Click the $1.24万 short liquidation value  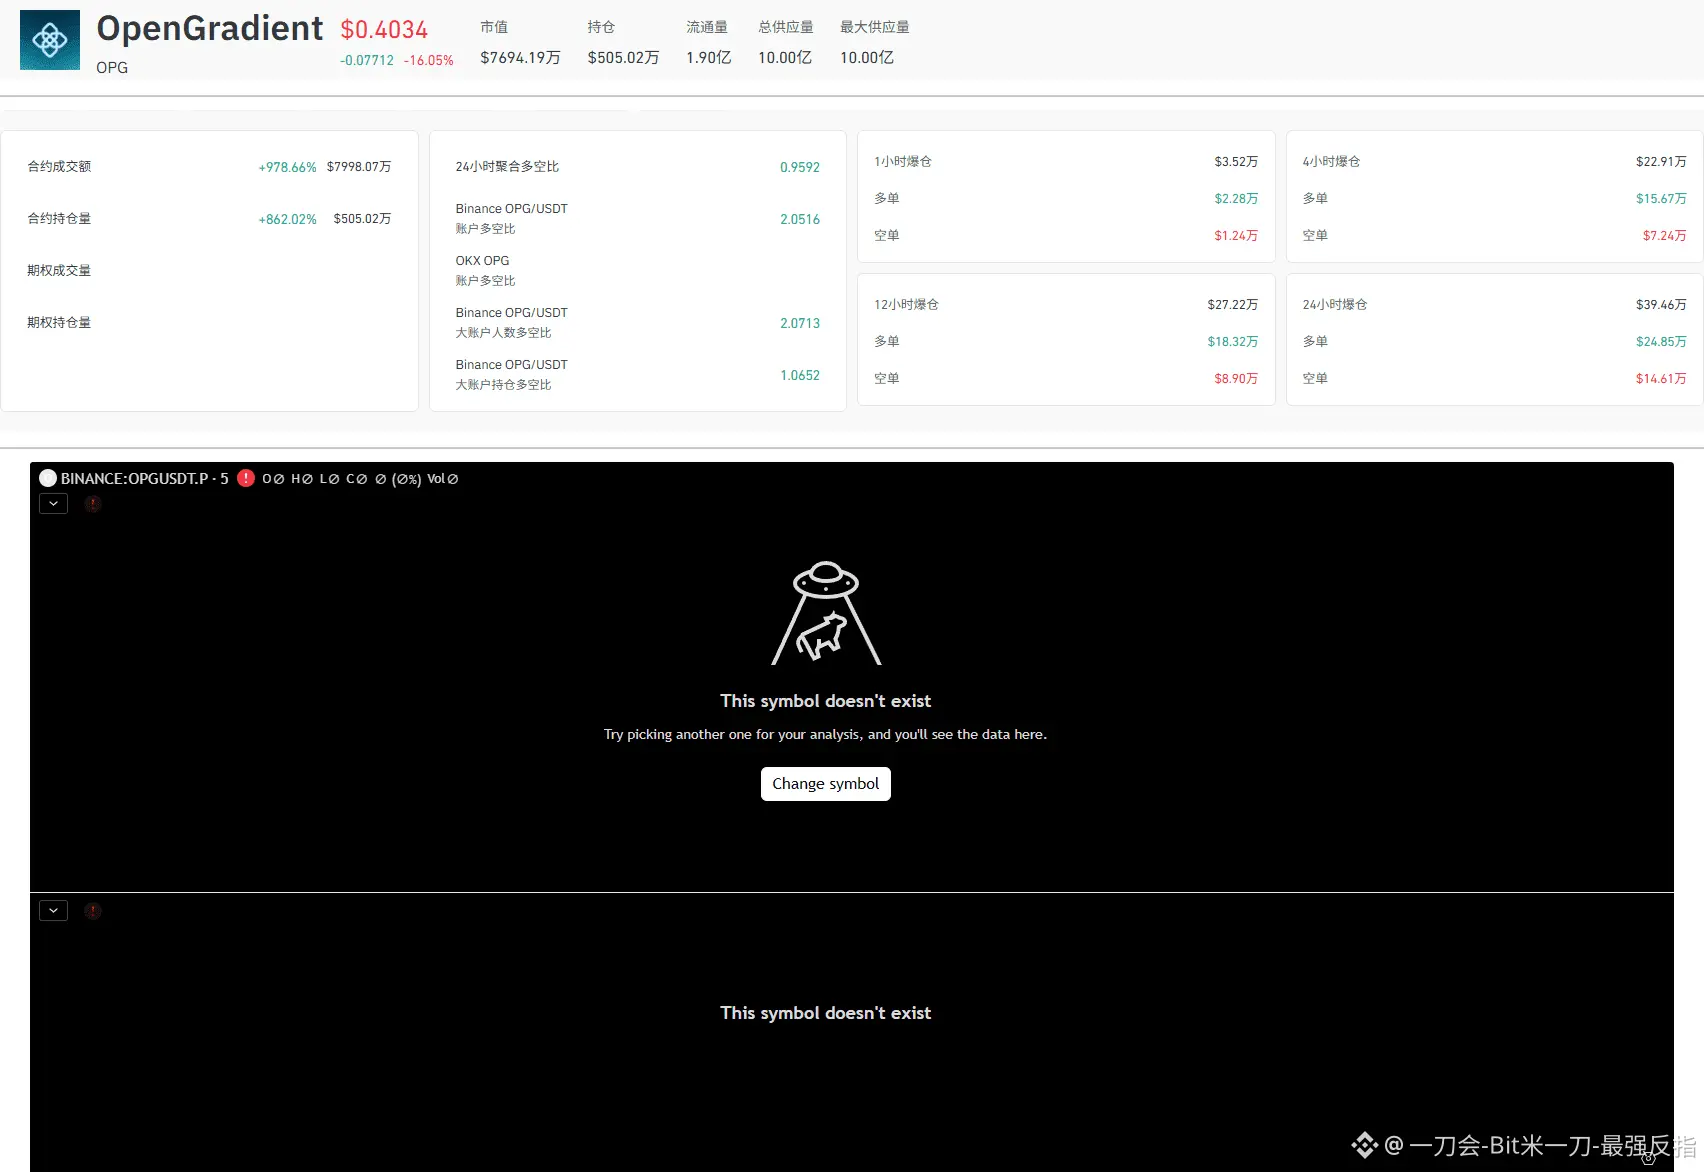coord(1236,236)
